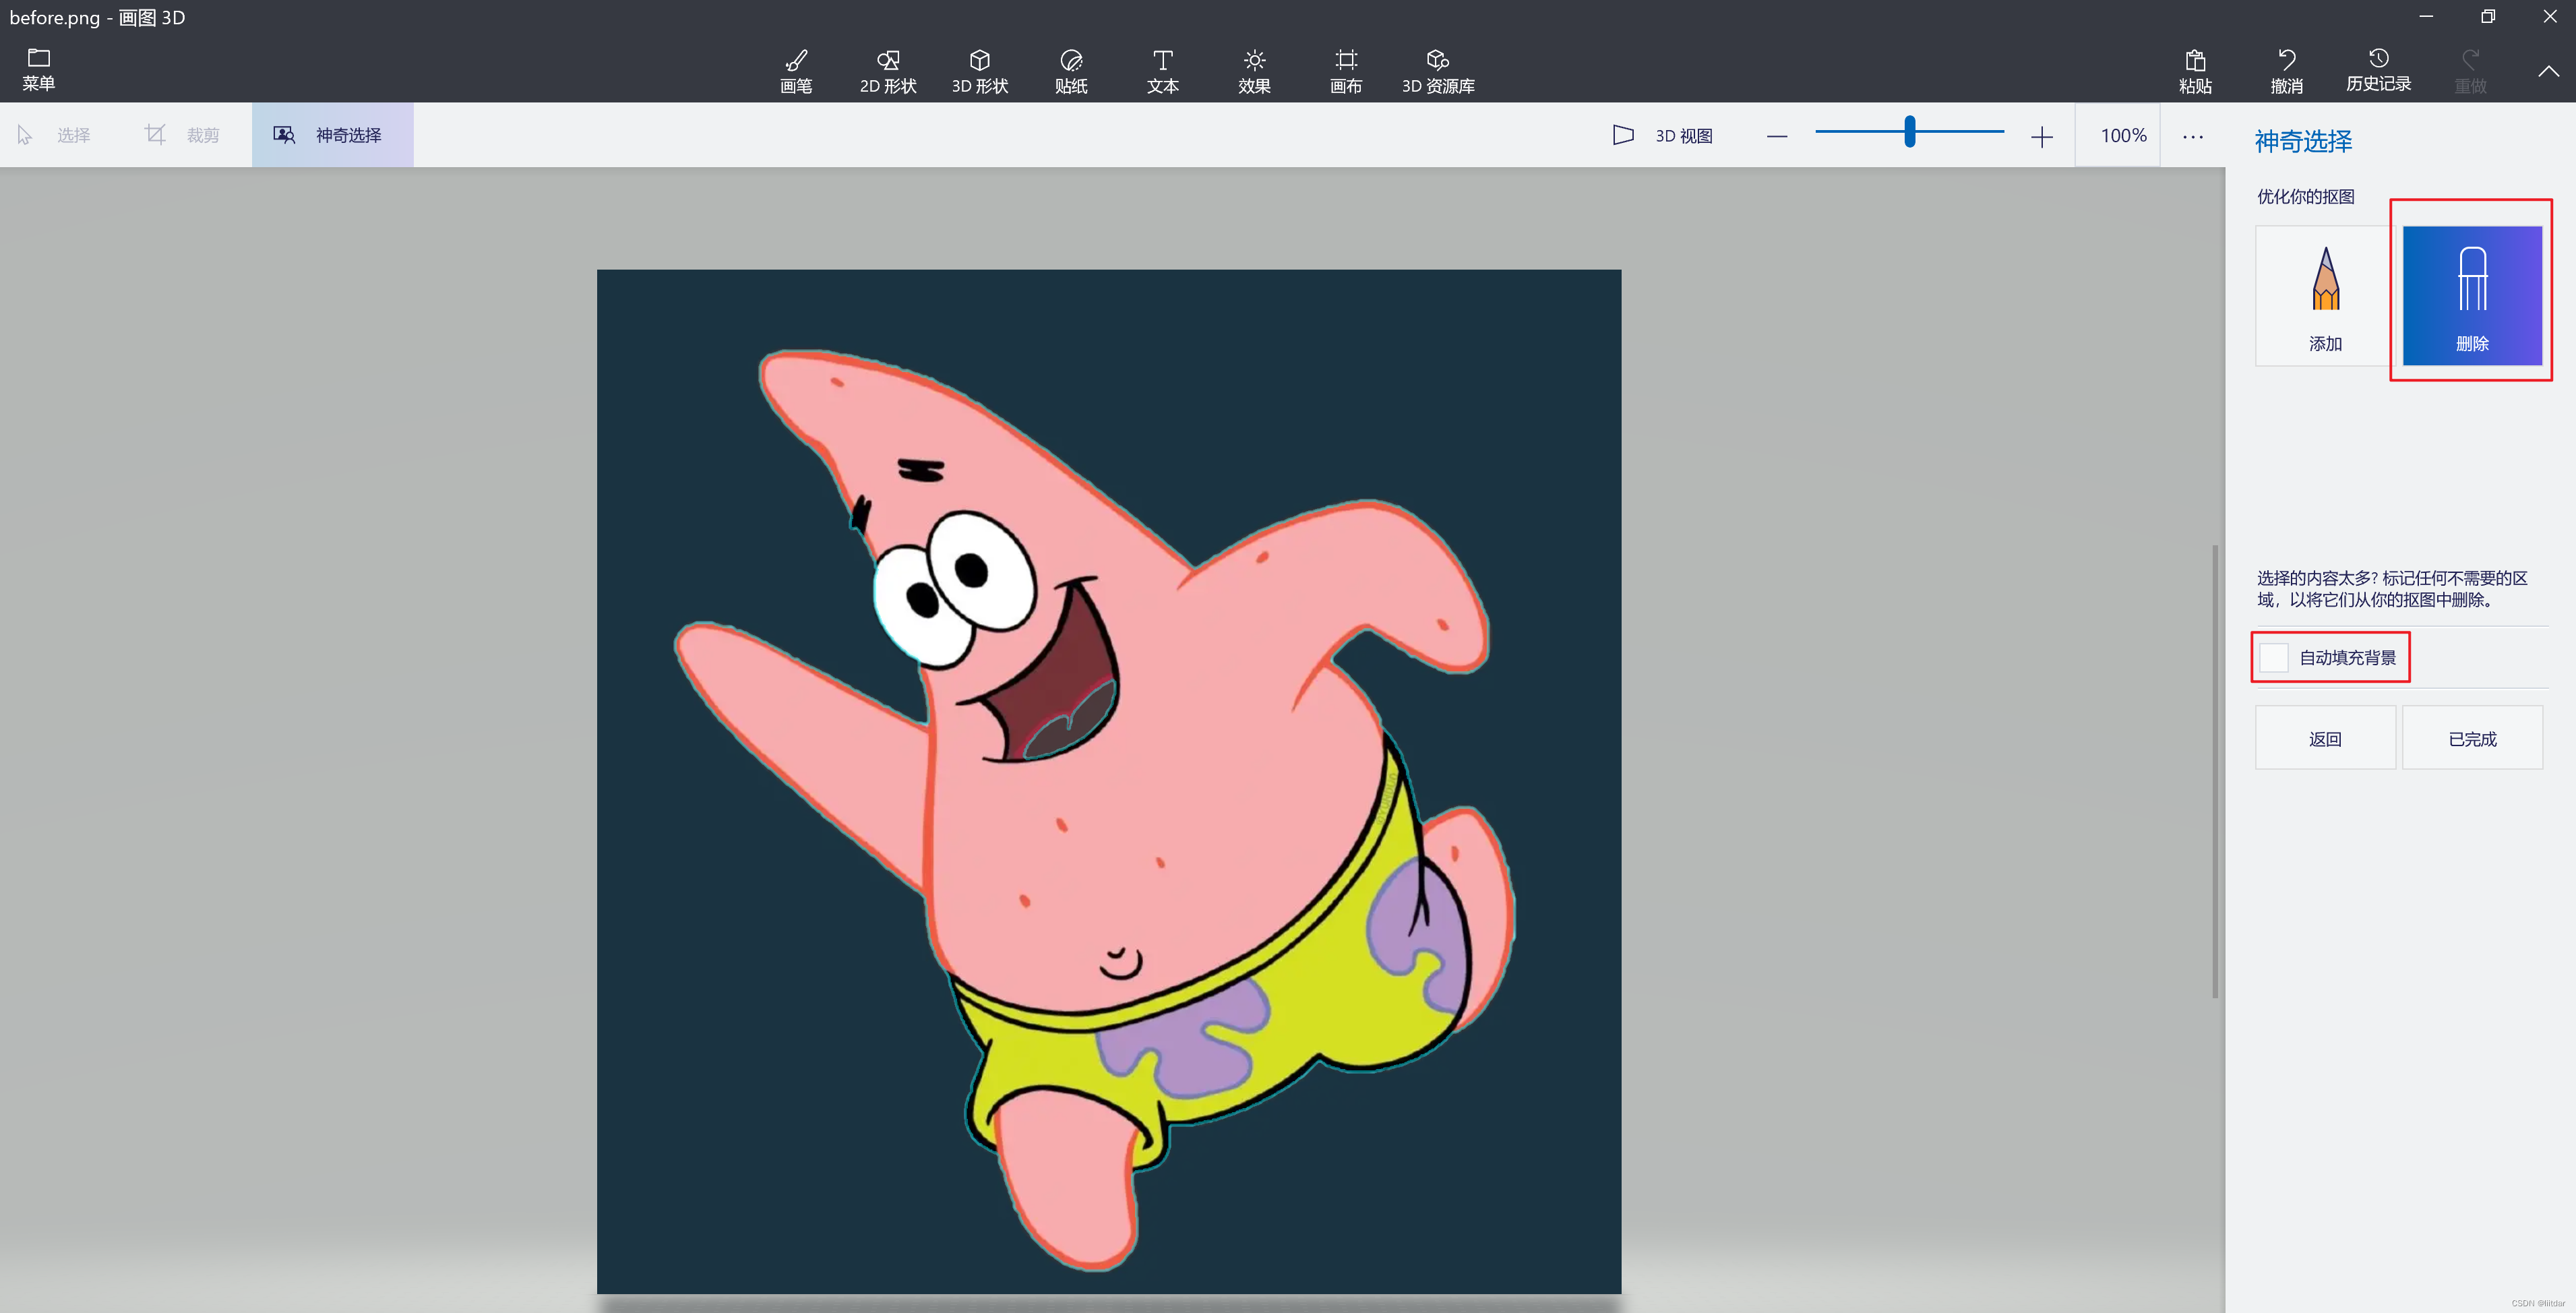Screen dimensions: 2576x1313
Task: Open the 3D 资源库
Action: click(1438, 70)
